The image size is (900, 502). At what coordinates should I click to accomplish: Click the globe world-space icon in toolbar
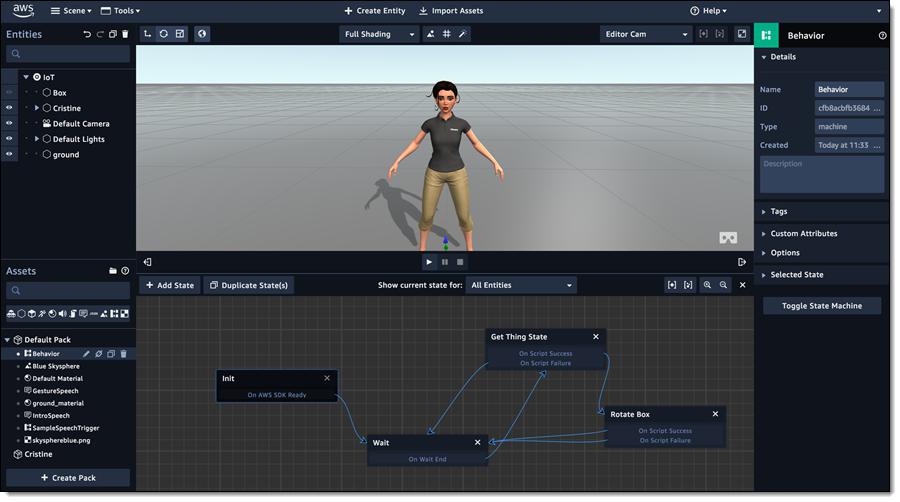coord(202,34)
